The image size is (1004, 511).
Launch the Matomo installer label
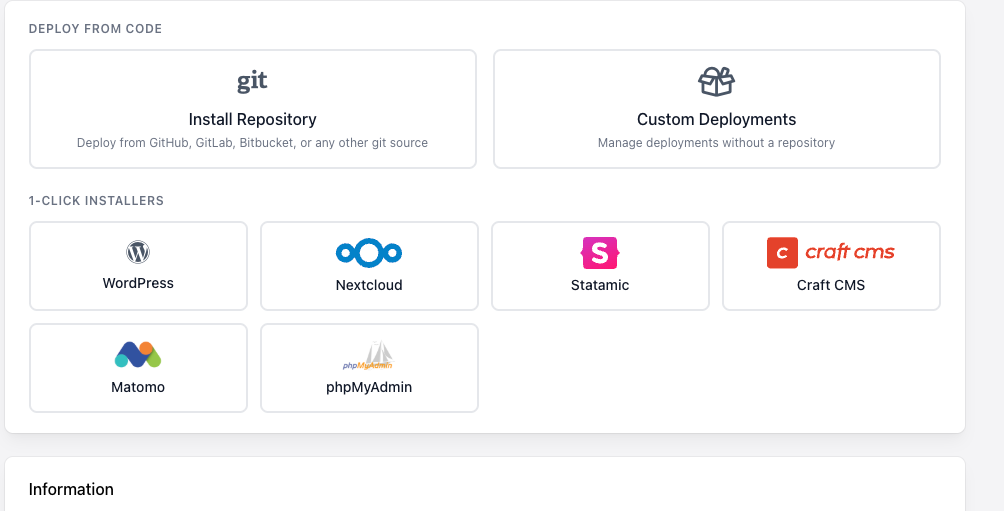[x=138, y=387]
